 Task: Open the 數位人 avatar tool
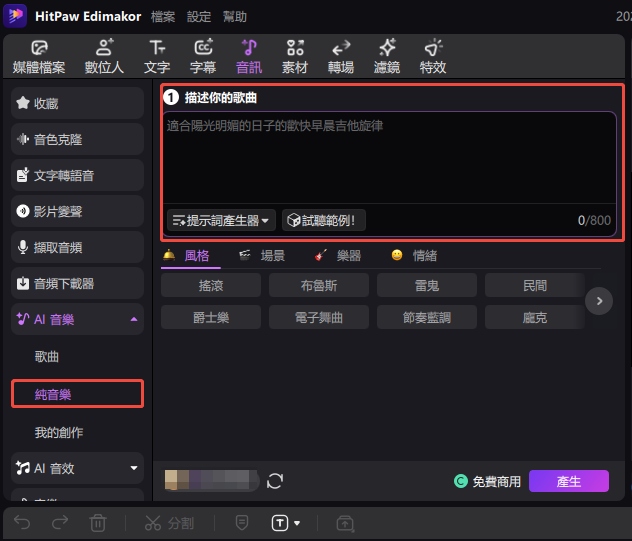tap(104, 57)
